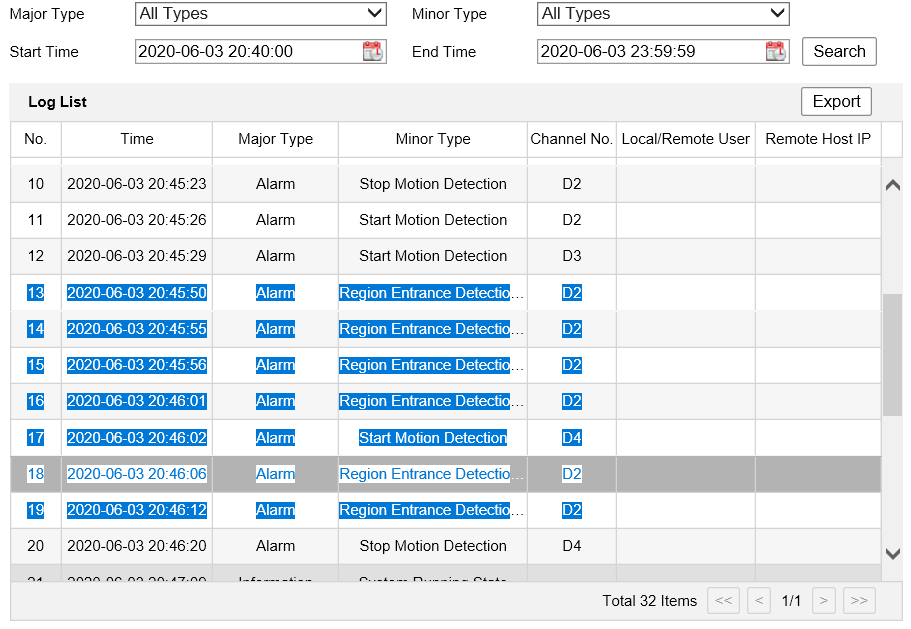911x629 pixels.
Task: Click the Channel No. column header
Action: tap(571, 140)
